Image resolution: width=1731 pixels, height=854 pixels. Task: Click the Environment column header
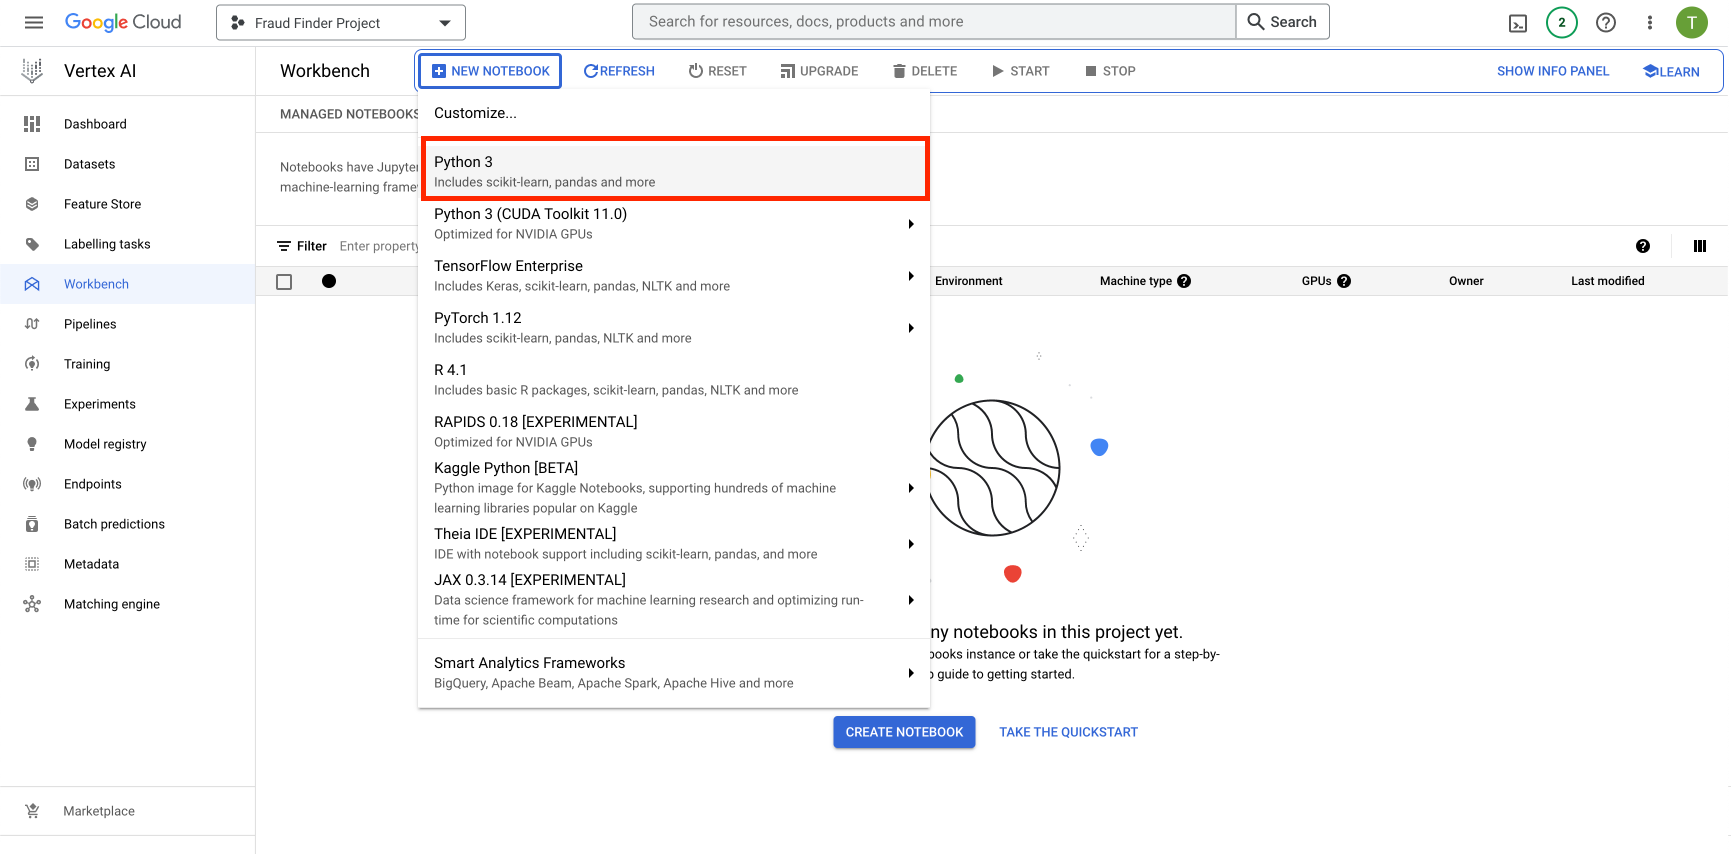point(968,281)
